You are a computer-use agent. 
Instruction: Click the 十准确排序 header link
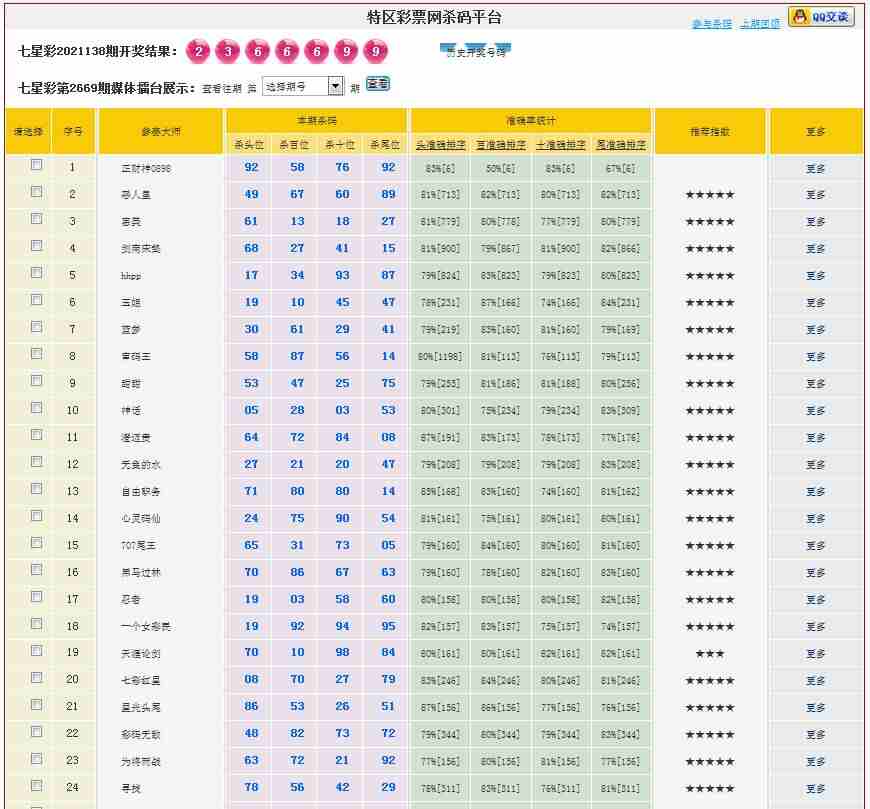click(560, 145)
